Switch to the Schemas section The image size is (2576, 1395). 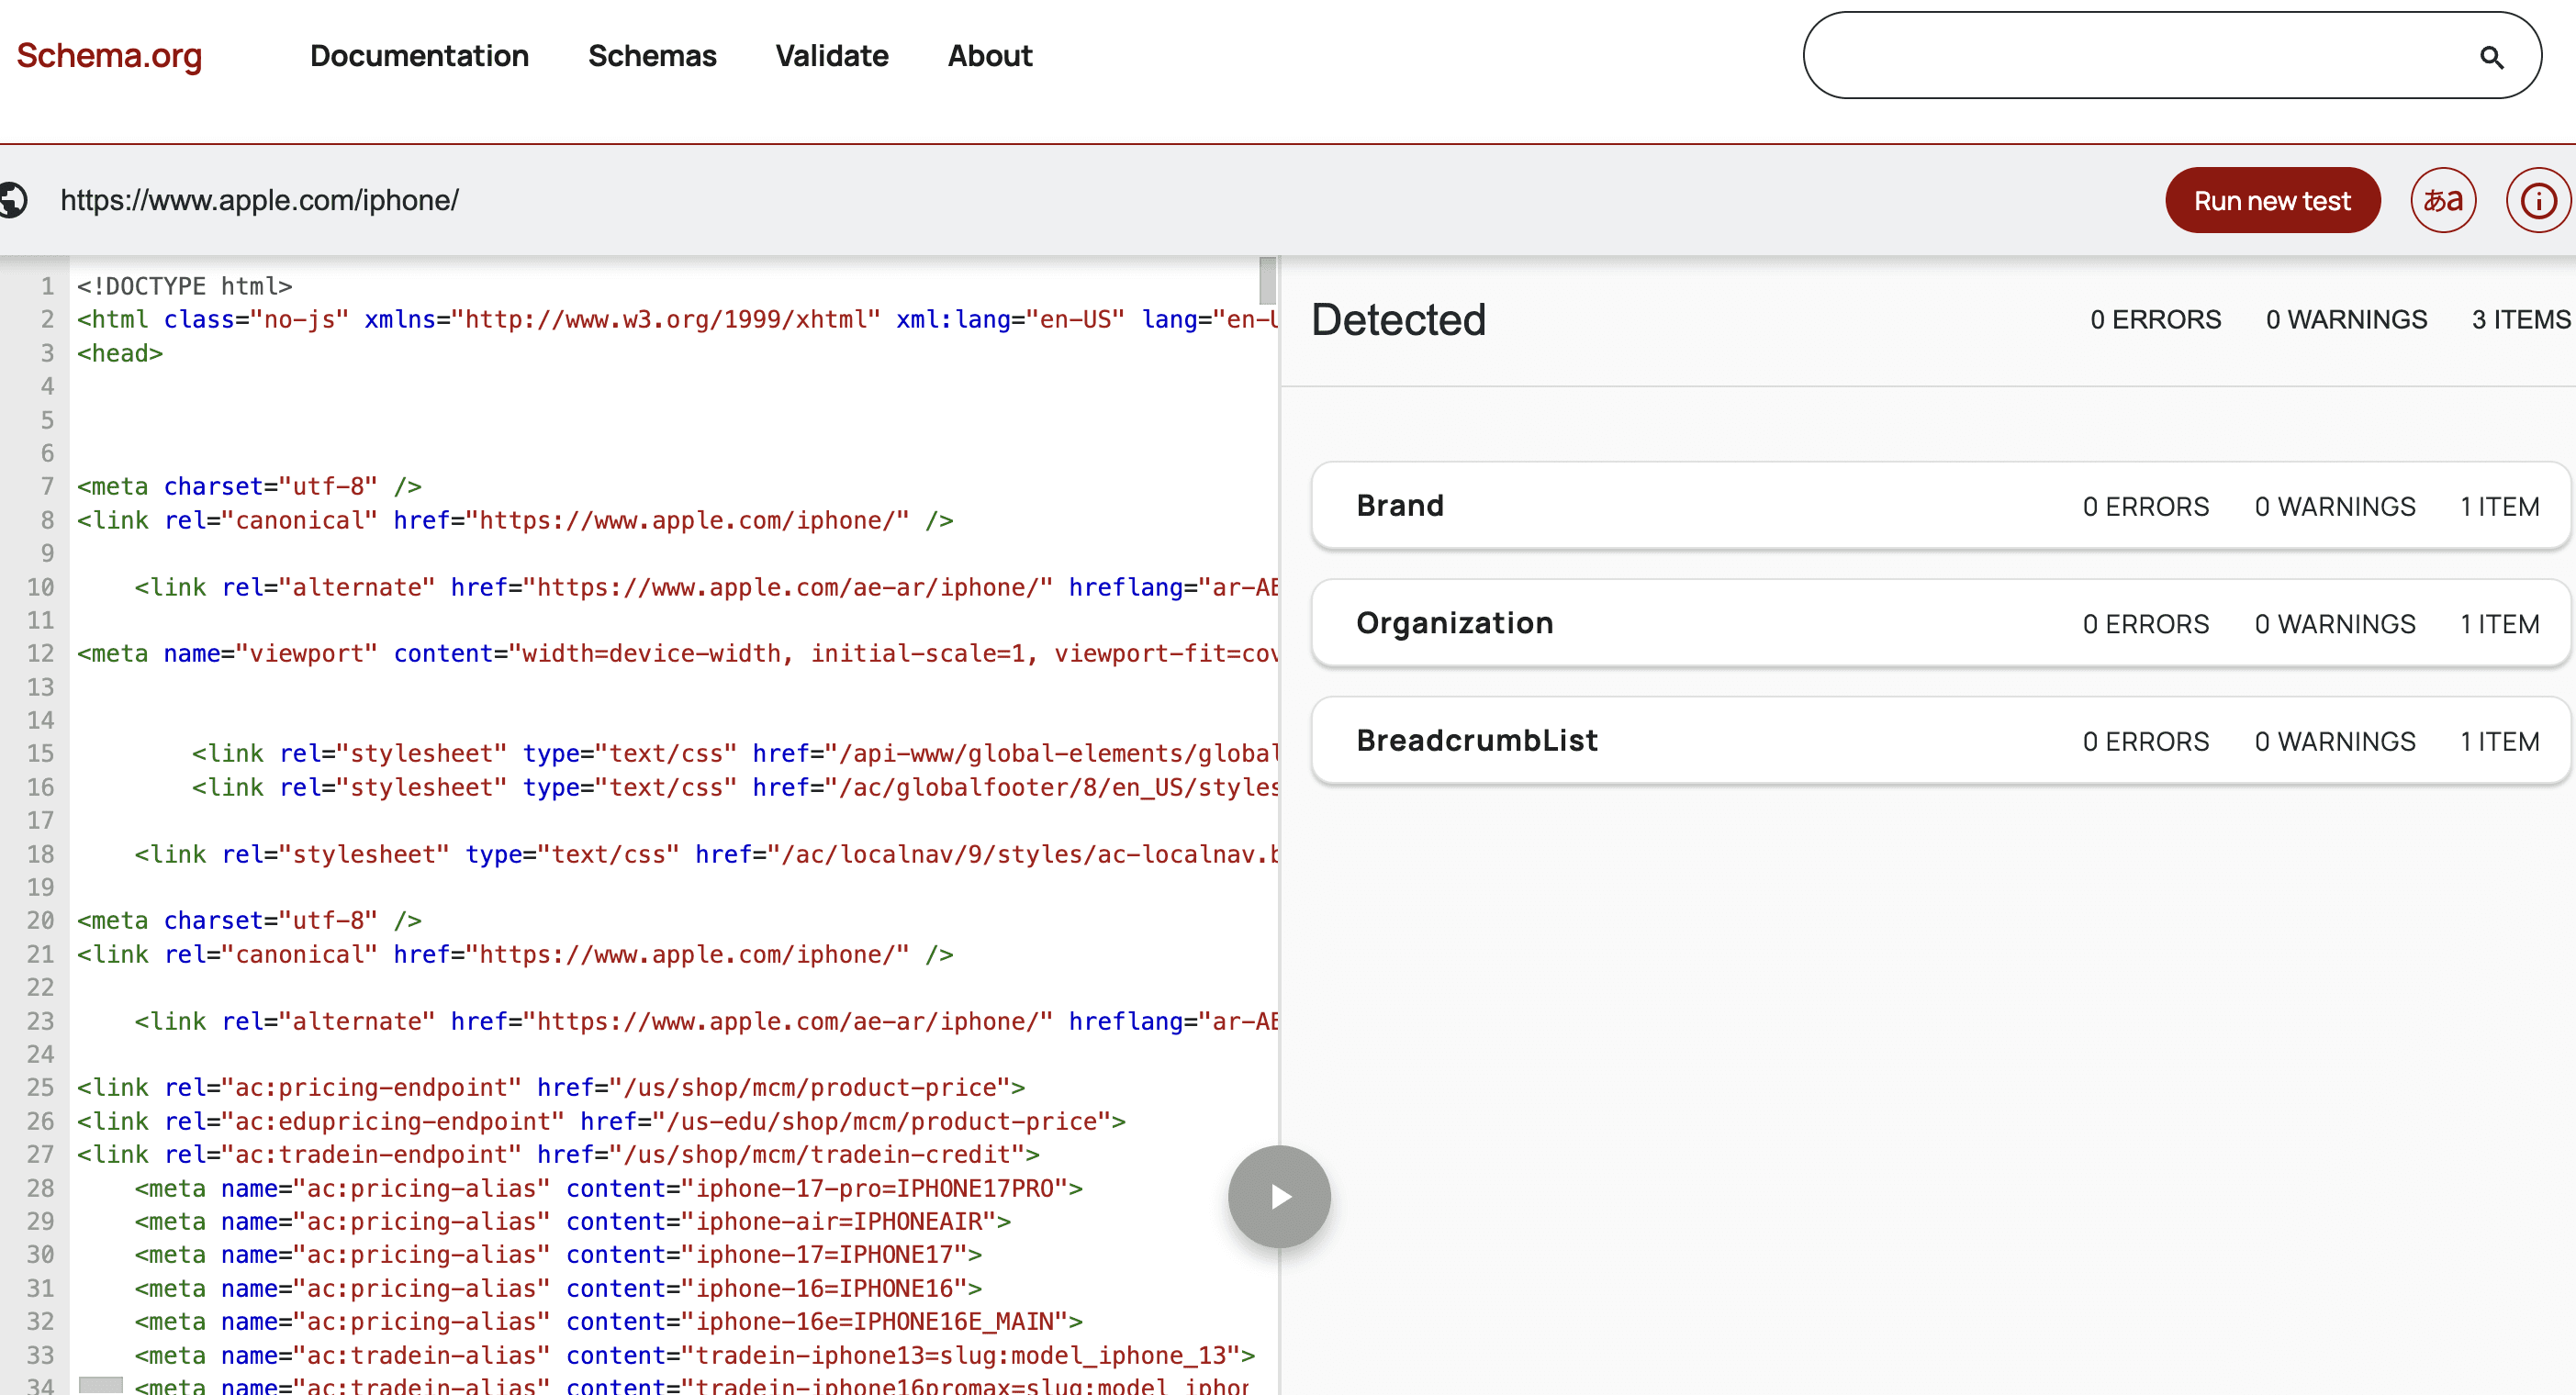(652, 56)
